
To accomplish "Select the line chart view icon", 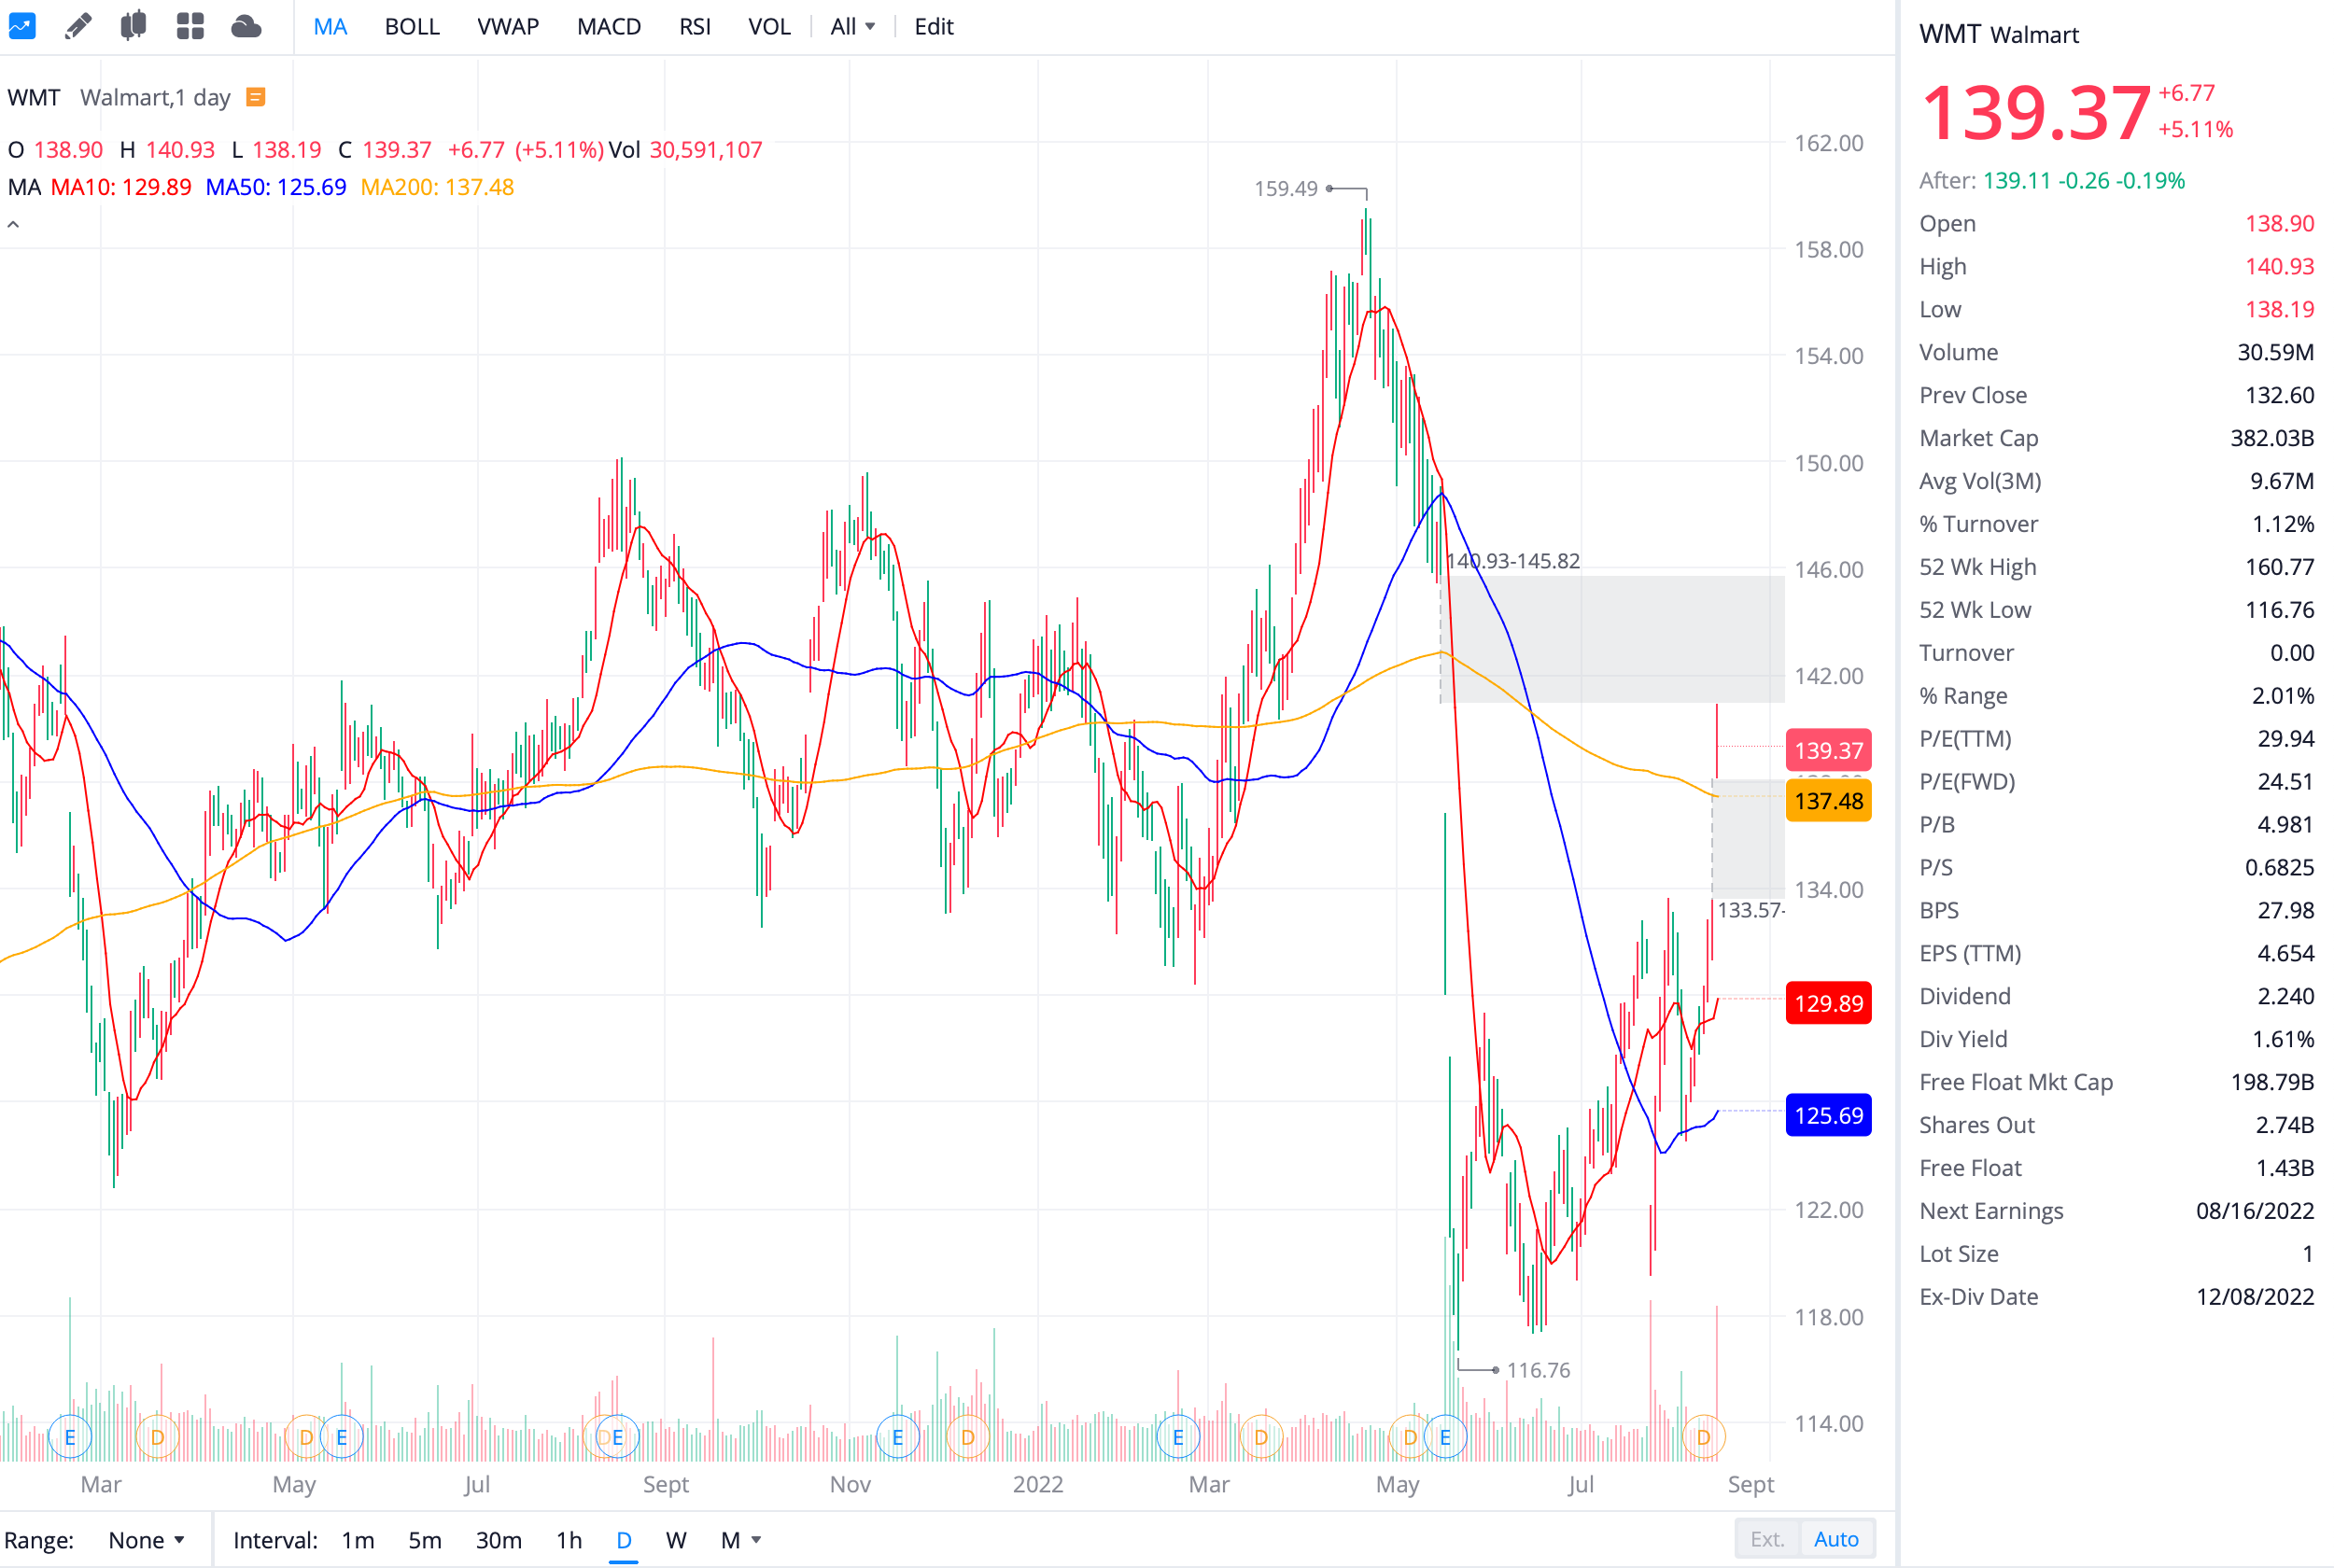I will pos(22,25).
